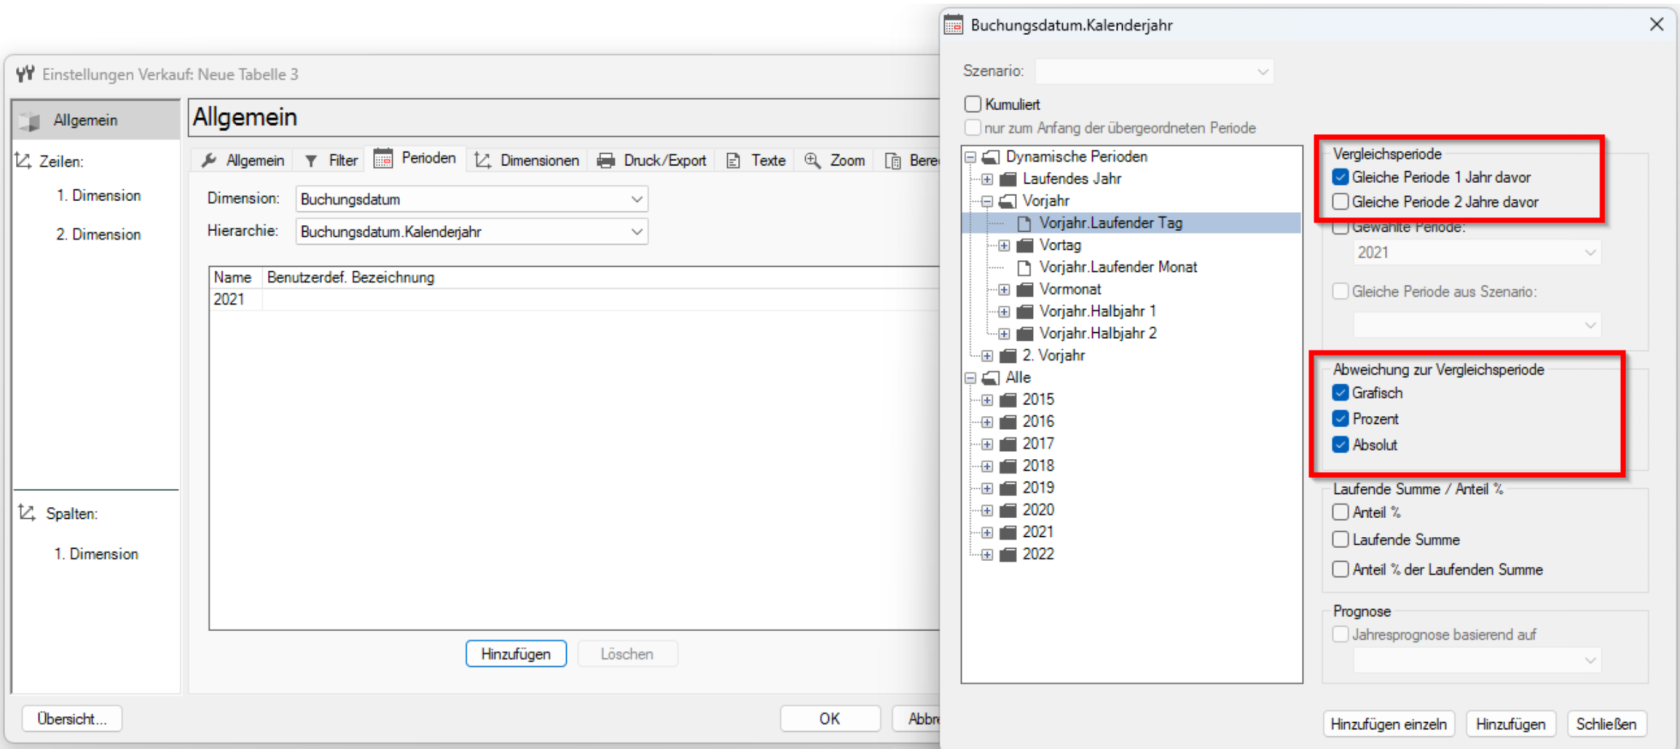Open the Szenario dropdown

pyautogui.click(x=1263, y=71)
